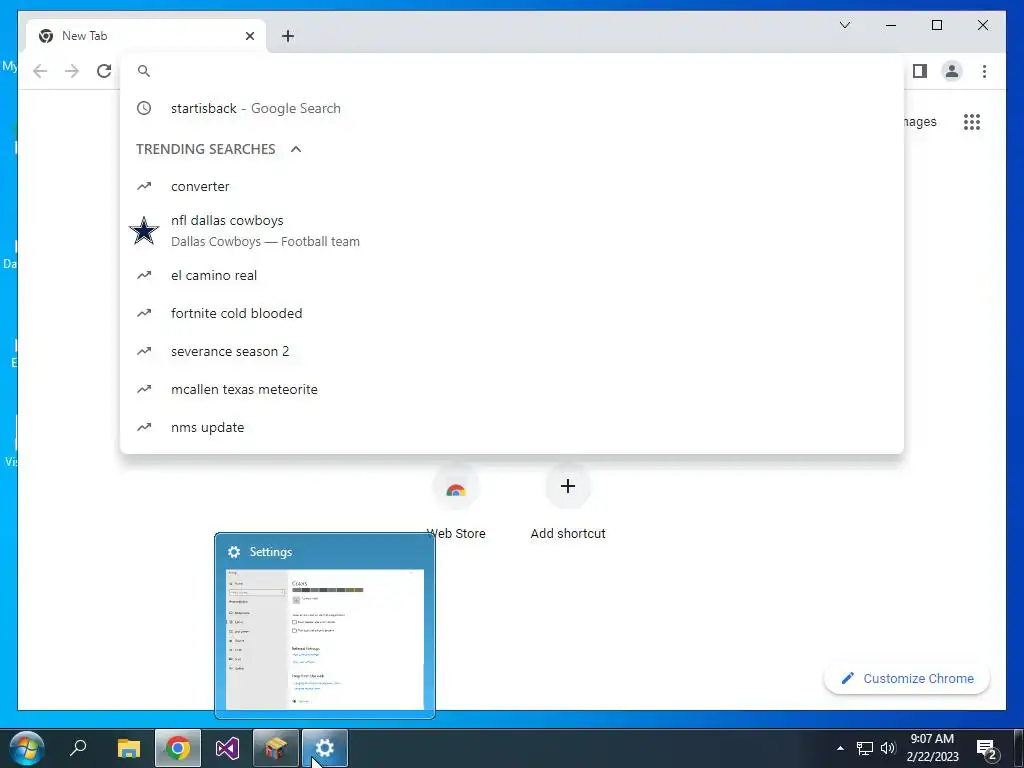Click the address bar magnifier icon
The width and height of the screenshot is (1024, 768).
click(x=144, y=71)
